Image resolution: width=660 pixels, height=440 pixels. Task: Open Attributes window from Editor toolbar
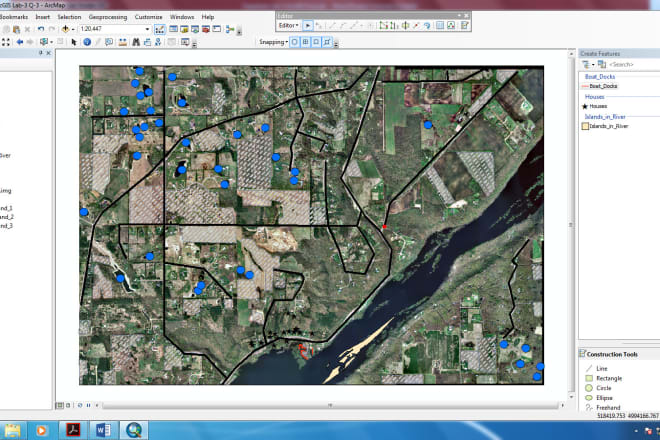point(440,26)
